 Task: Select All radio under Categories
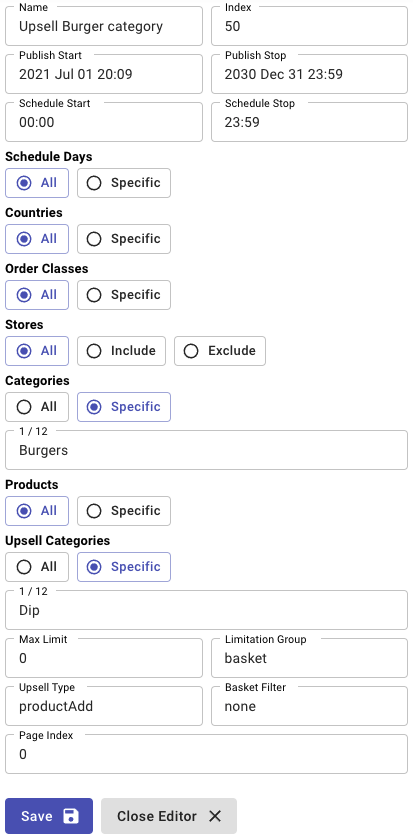(x=37, y=407)
